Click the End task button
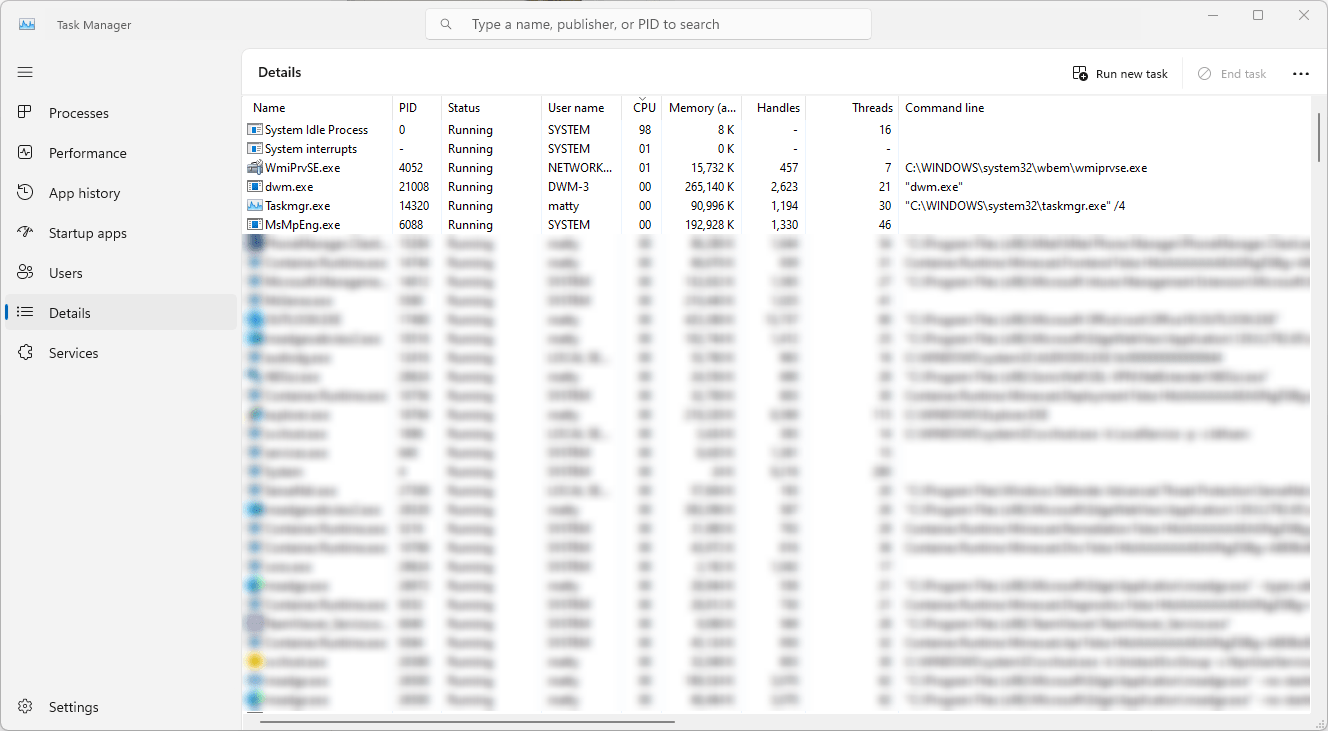1328x731 pixels. [1232, 74]
